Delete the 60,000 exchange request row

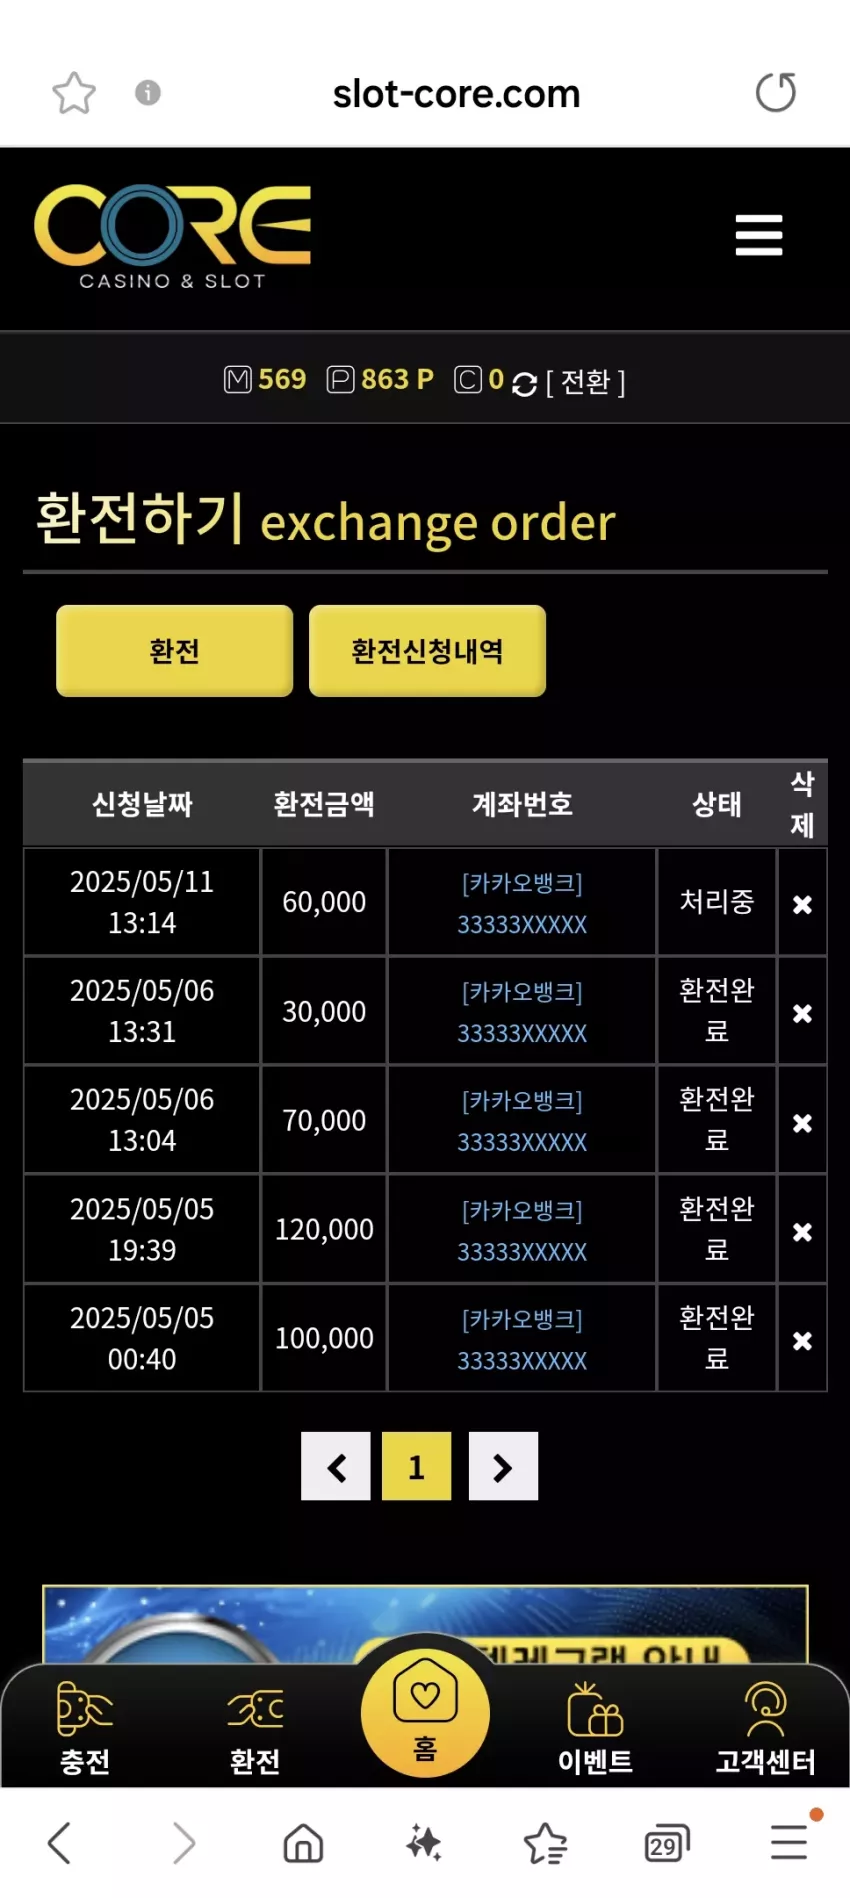[802, 904]
